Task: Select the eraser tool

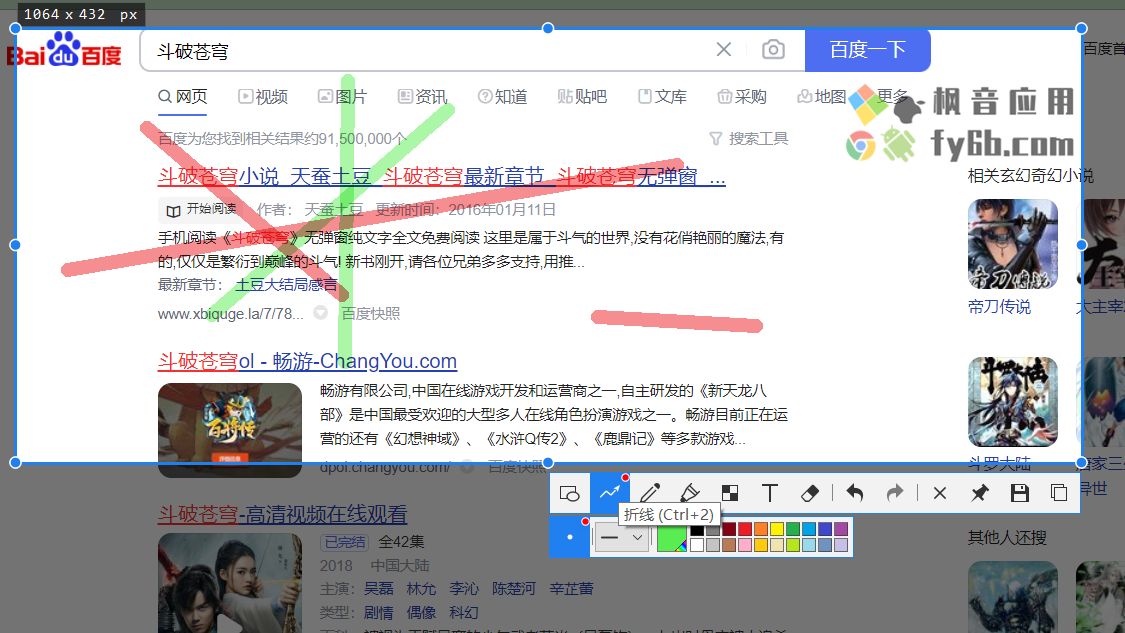Action: pyautogui.click(x=810, y=493)
